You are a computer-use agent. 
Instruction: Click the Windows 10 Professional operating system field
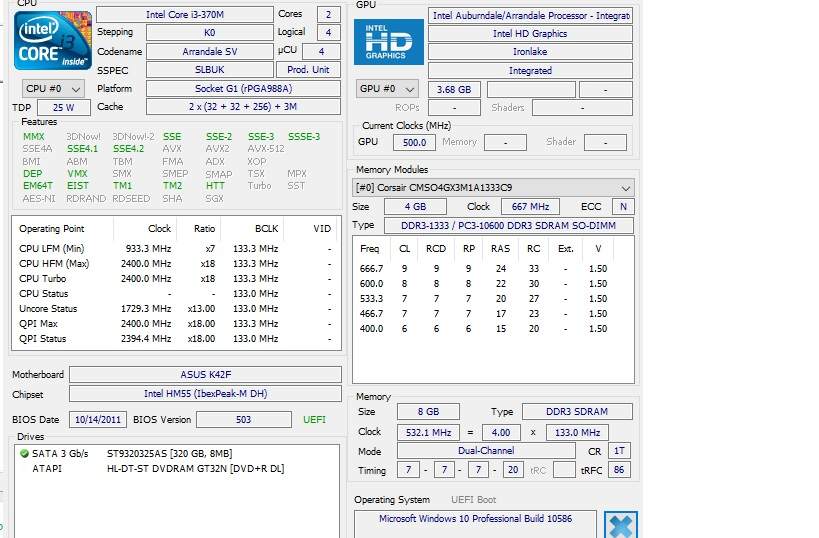pos(475,519)
